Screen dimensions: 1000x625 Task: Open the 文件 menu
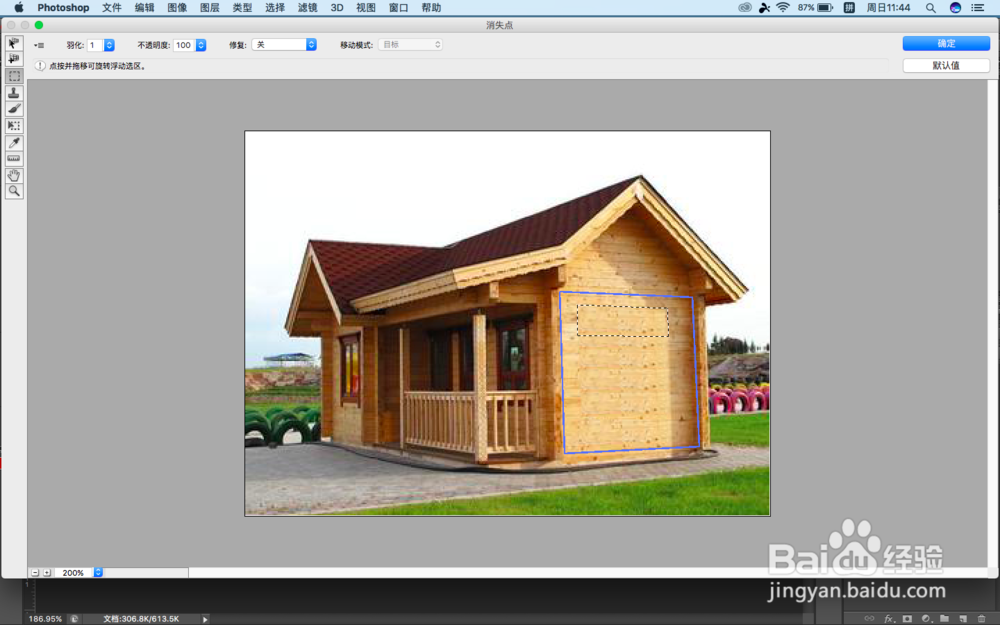[112, 8]
